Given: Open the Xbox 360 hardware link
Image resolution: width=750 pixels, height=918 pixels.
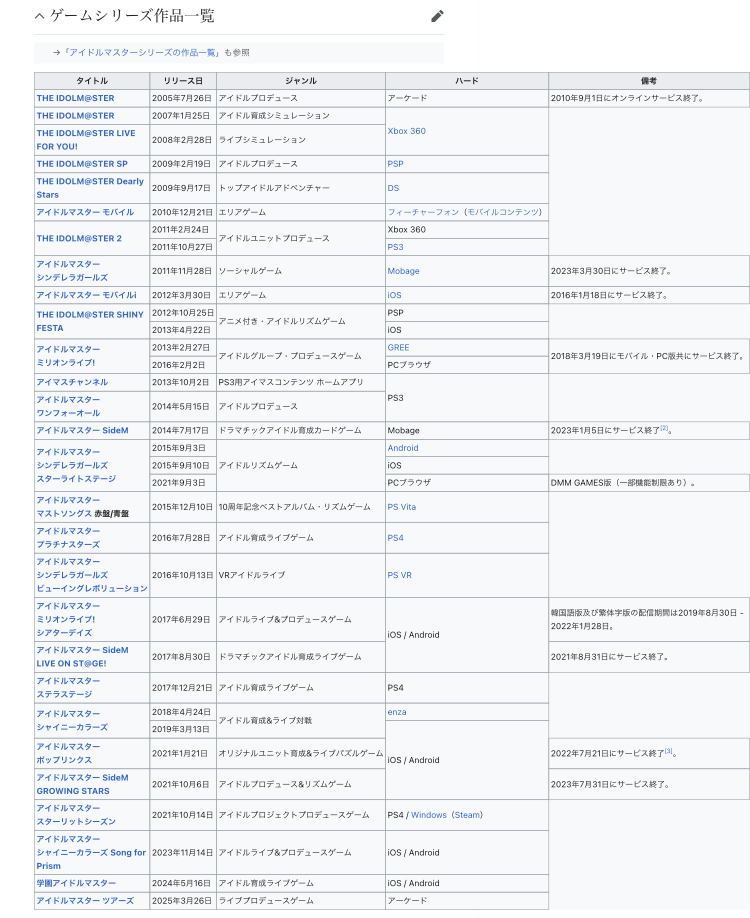Looking at the screenshot, I should tap(406, 131).
